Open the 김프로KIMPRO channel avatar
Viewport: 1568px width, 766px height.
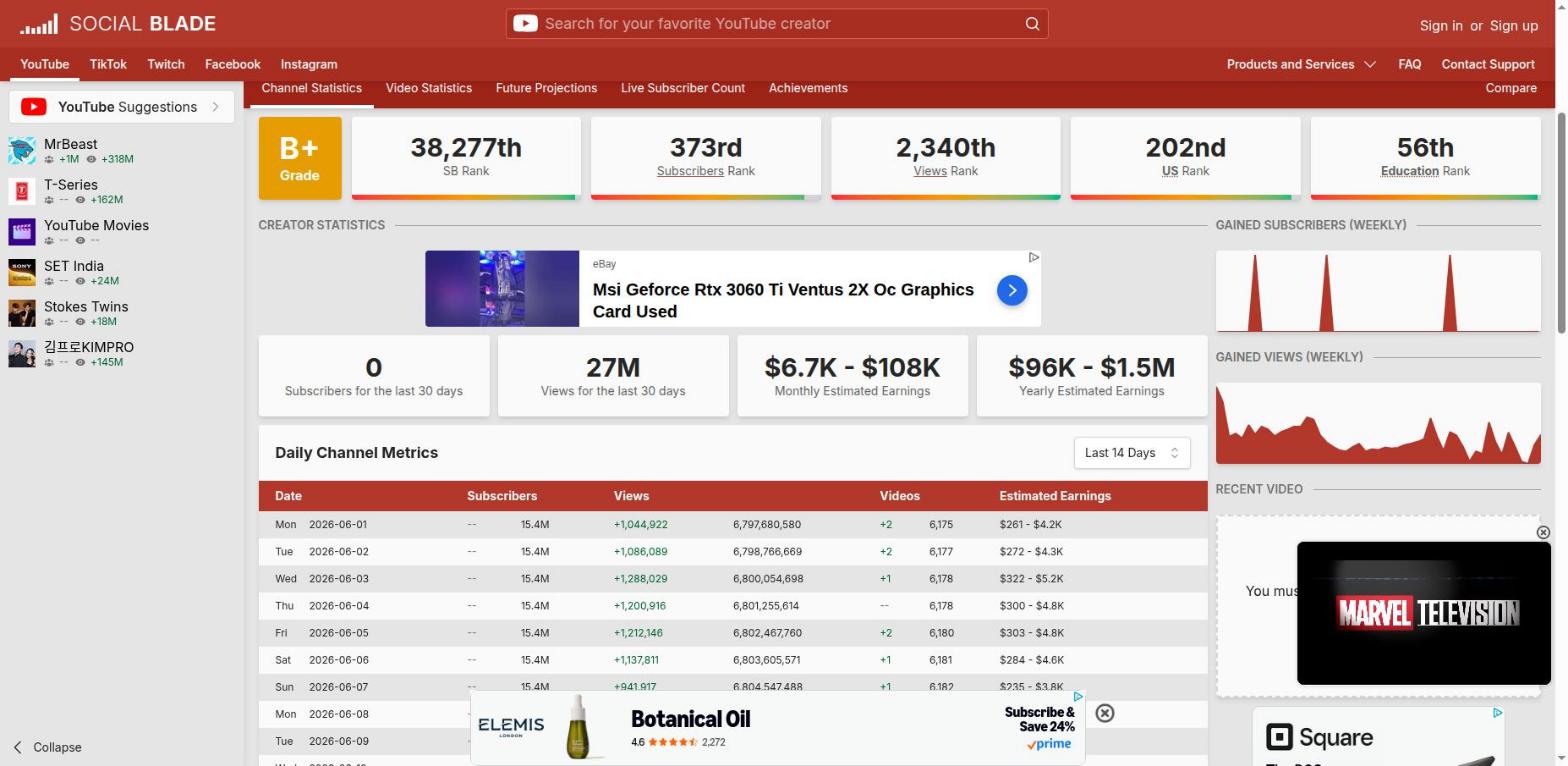point(22,353)
